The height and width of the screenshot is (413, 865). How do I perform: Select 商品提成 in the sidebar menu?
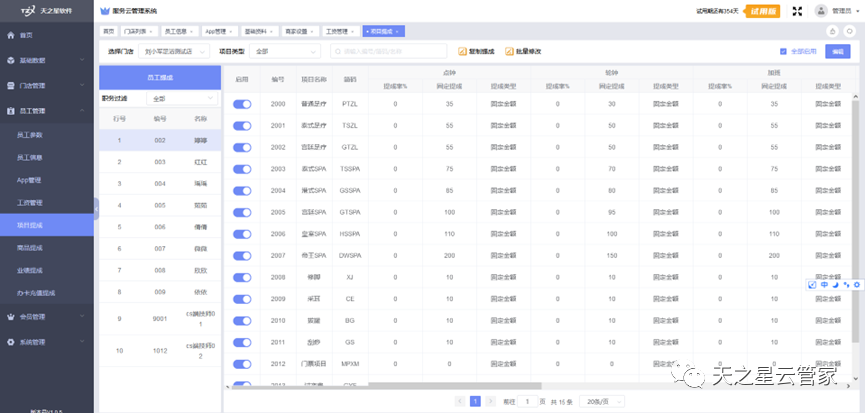click(x=31, y=246)
